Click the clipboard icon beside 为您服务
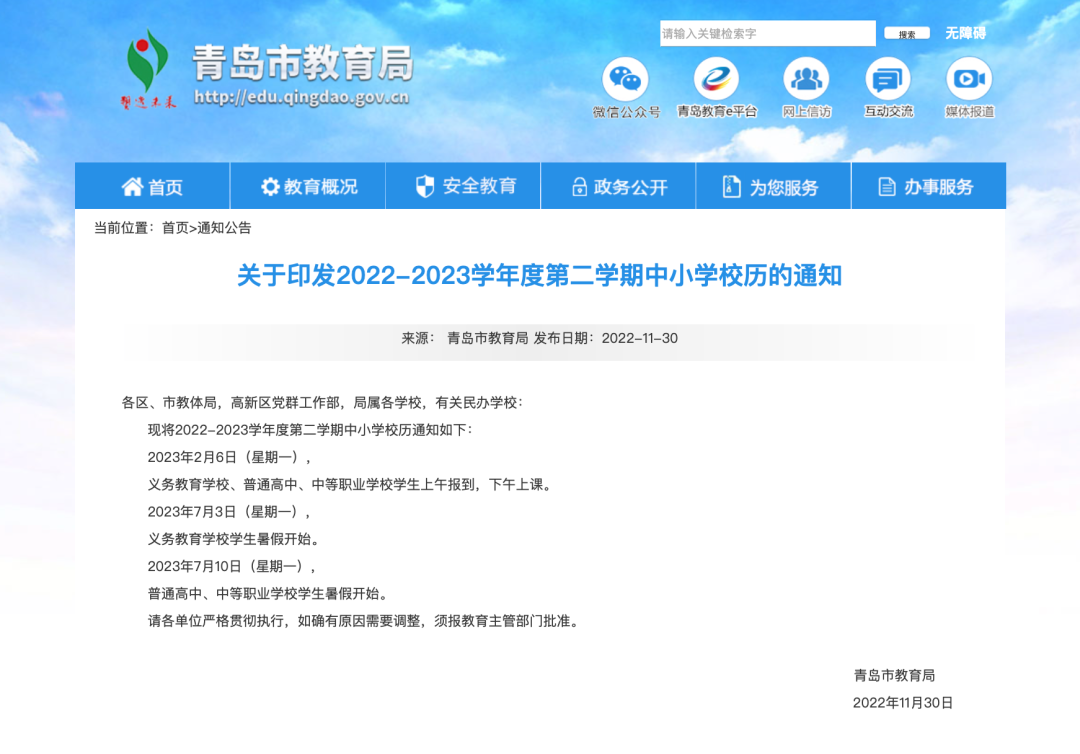Screen dimensions: 1080x754 coord(731,186)
